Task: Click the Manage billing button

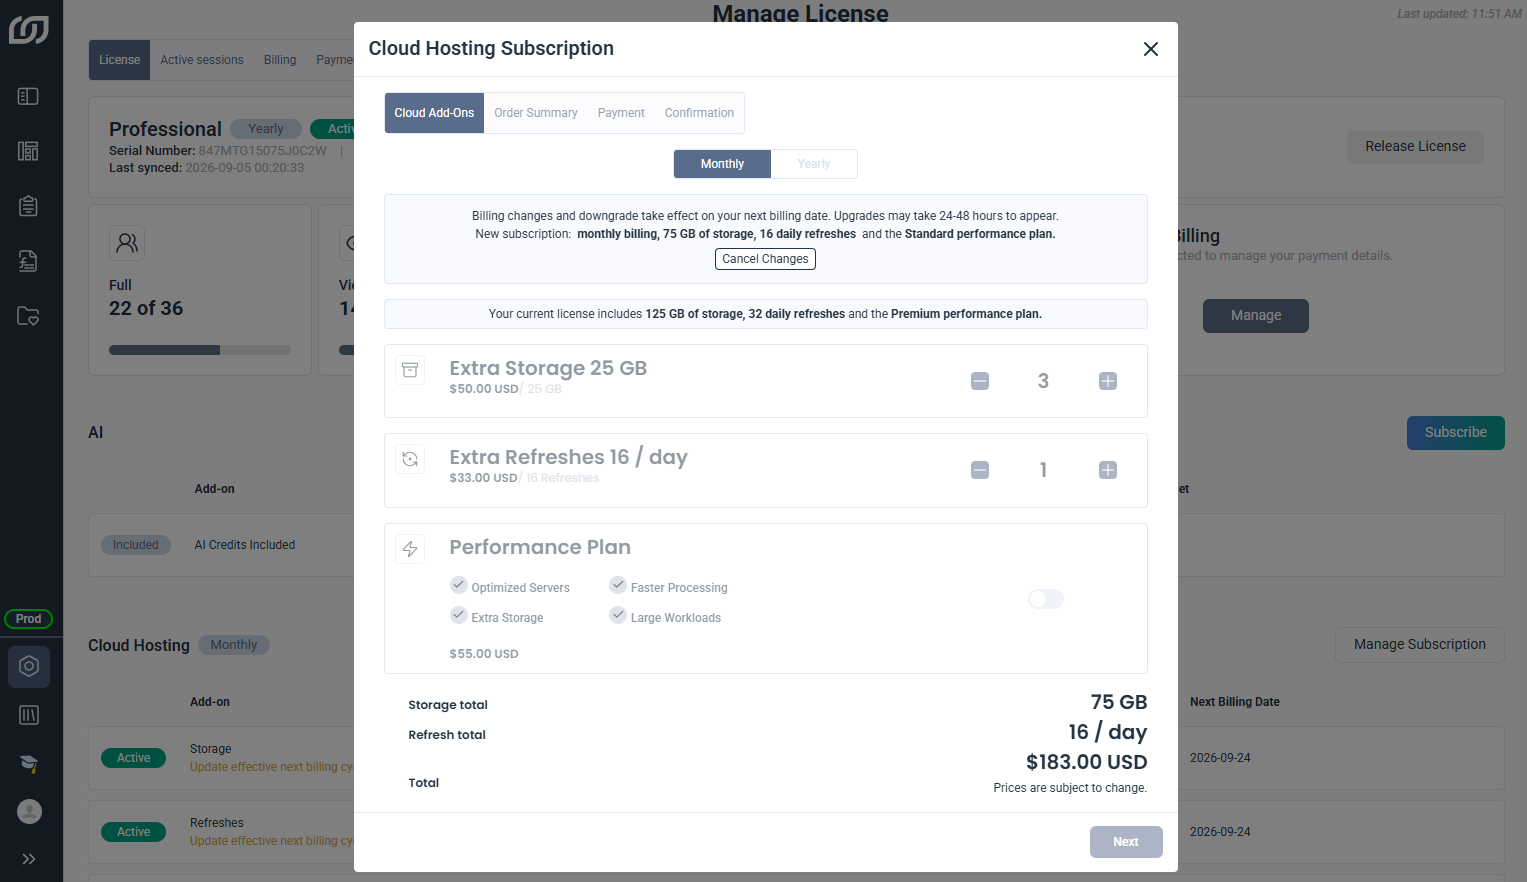Action: click(x=1255, y=315)
